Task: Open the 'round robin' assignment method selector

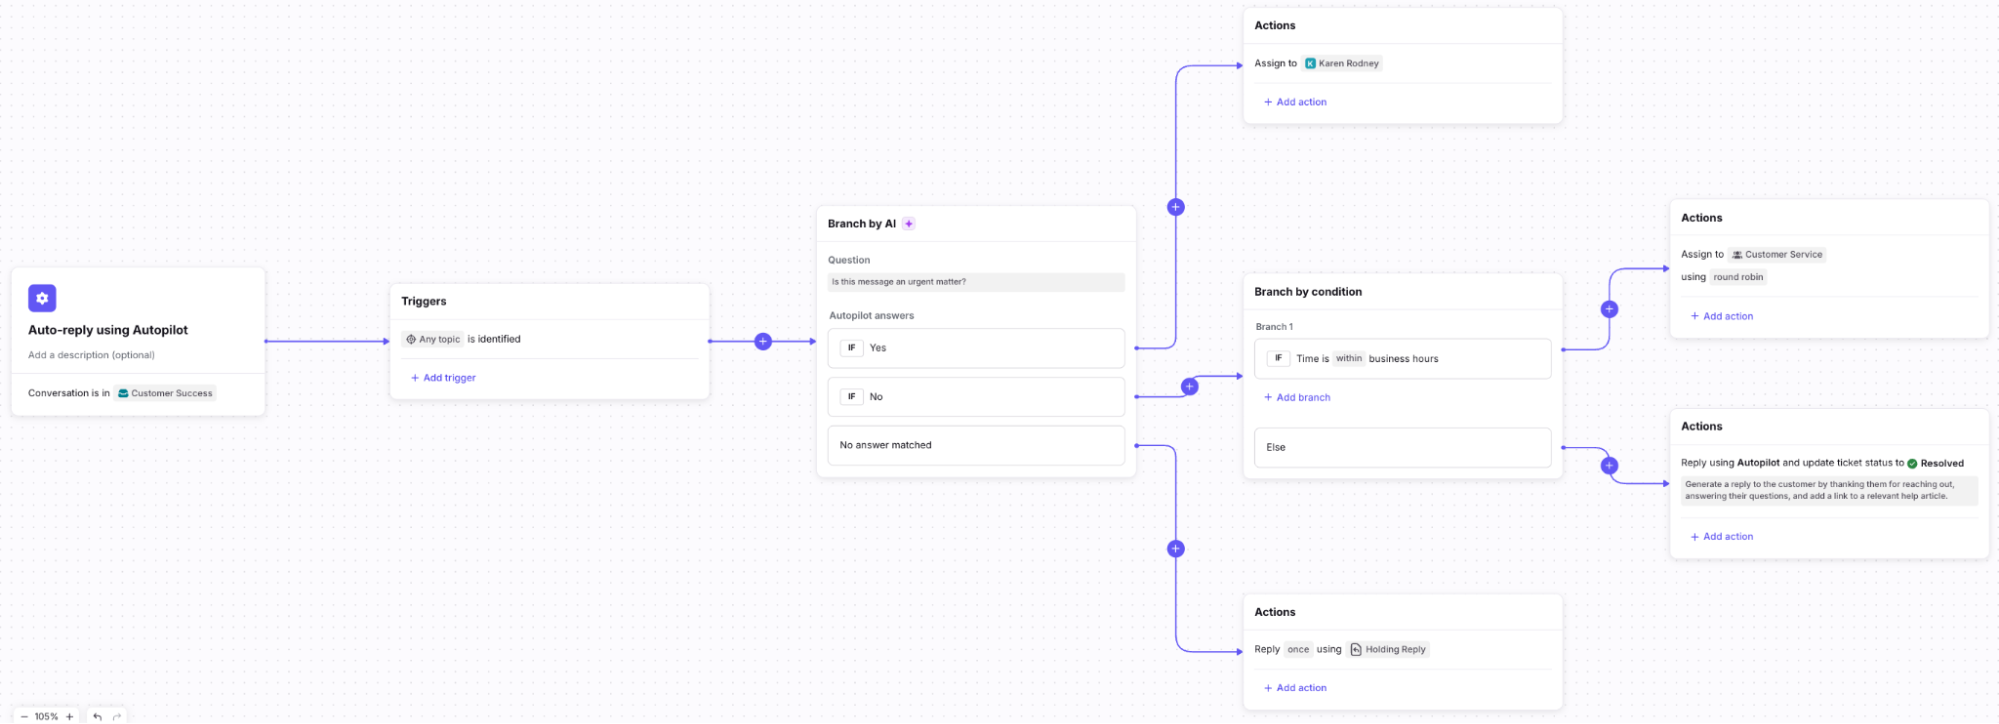Action: click(1738, 277)
